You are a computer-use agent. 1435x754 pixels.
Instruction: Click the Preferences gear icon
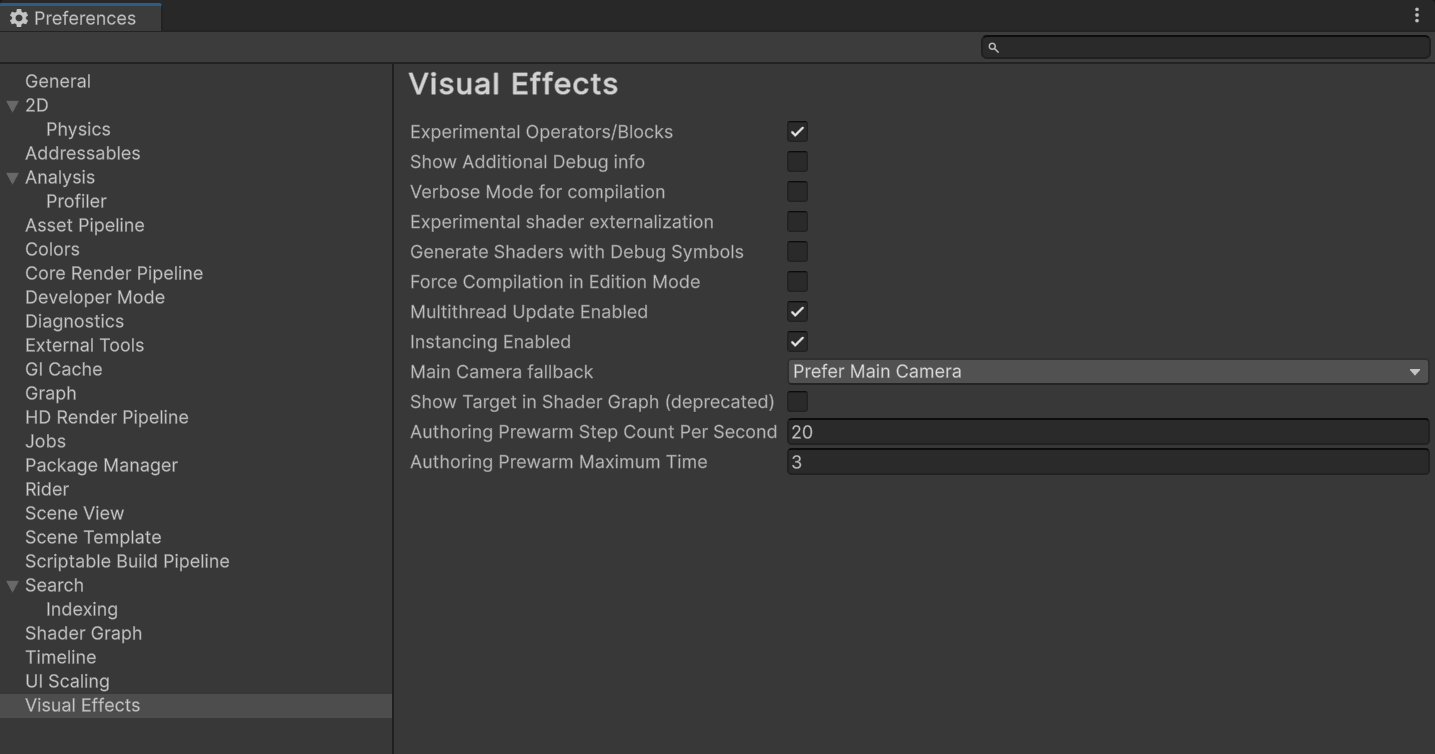[18, 18]
